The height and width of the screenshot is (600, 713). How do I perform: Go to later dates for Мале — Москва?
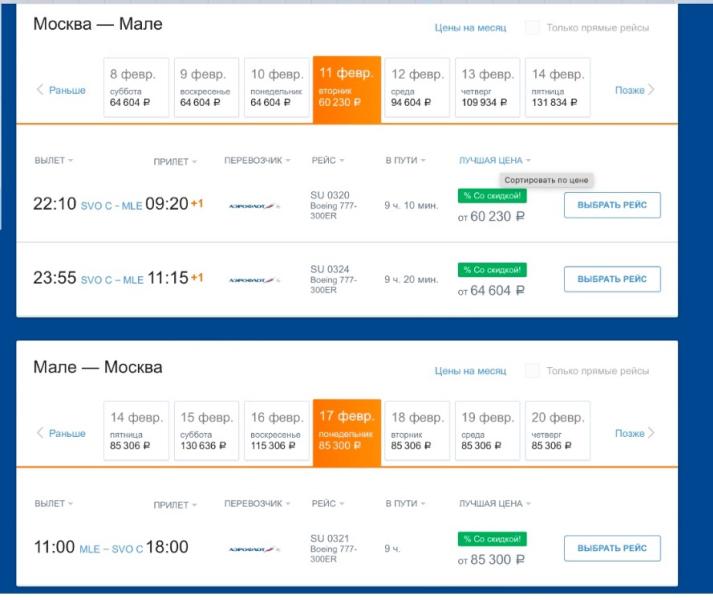[635, 433]
